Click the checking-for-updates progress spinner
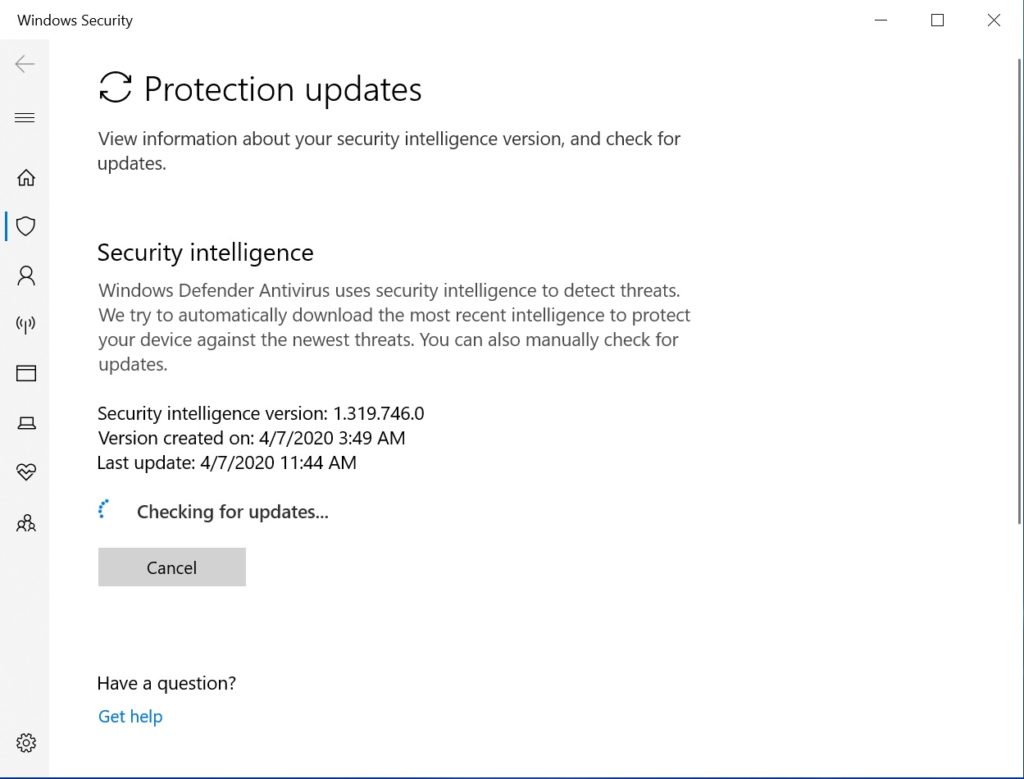The height and width of the screenshot is (779, 1024). pyautogui.click(x=104, y=508)
